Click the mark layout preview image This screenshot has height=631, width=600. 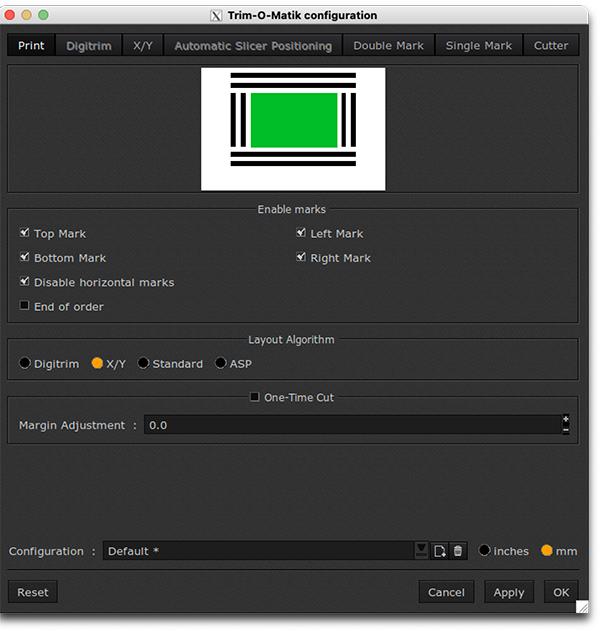(293, 129)
